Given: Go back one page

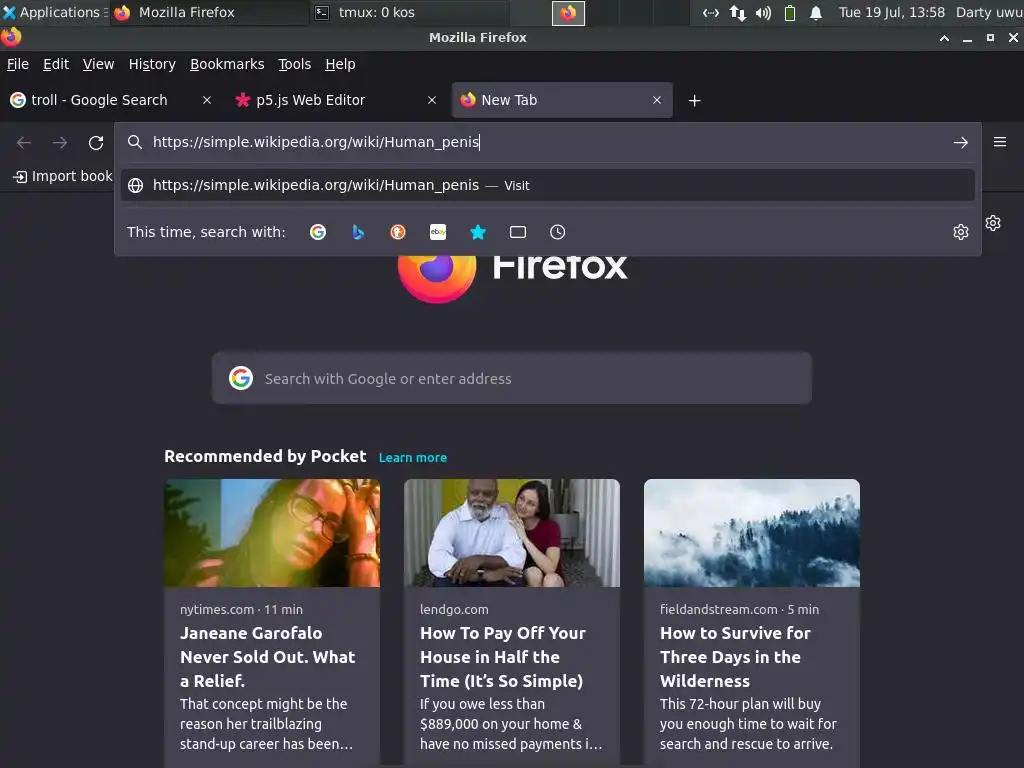Looking at the screenshot, I should pyautogui.click(x=24, y=142).
